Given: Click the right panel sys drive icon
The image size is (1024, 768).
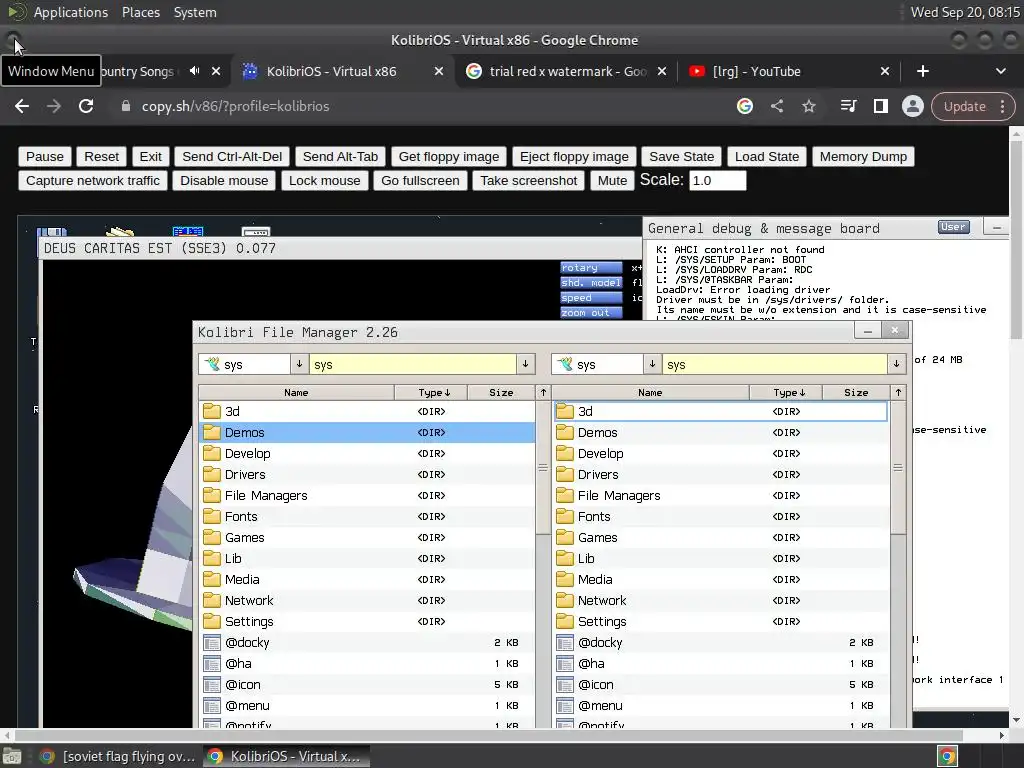Looking at the screenshot, I should (566, 364).
